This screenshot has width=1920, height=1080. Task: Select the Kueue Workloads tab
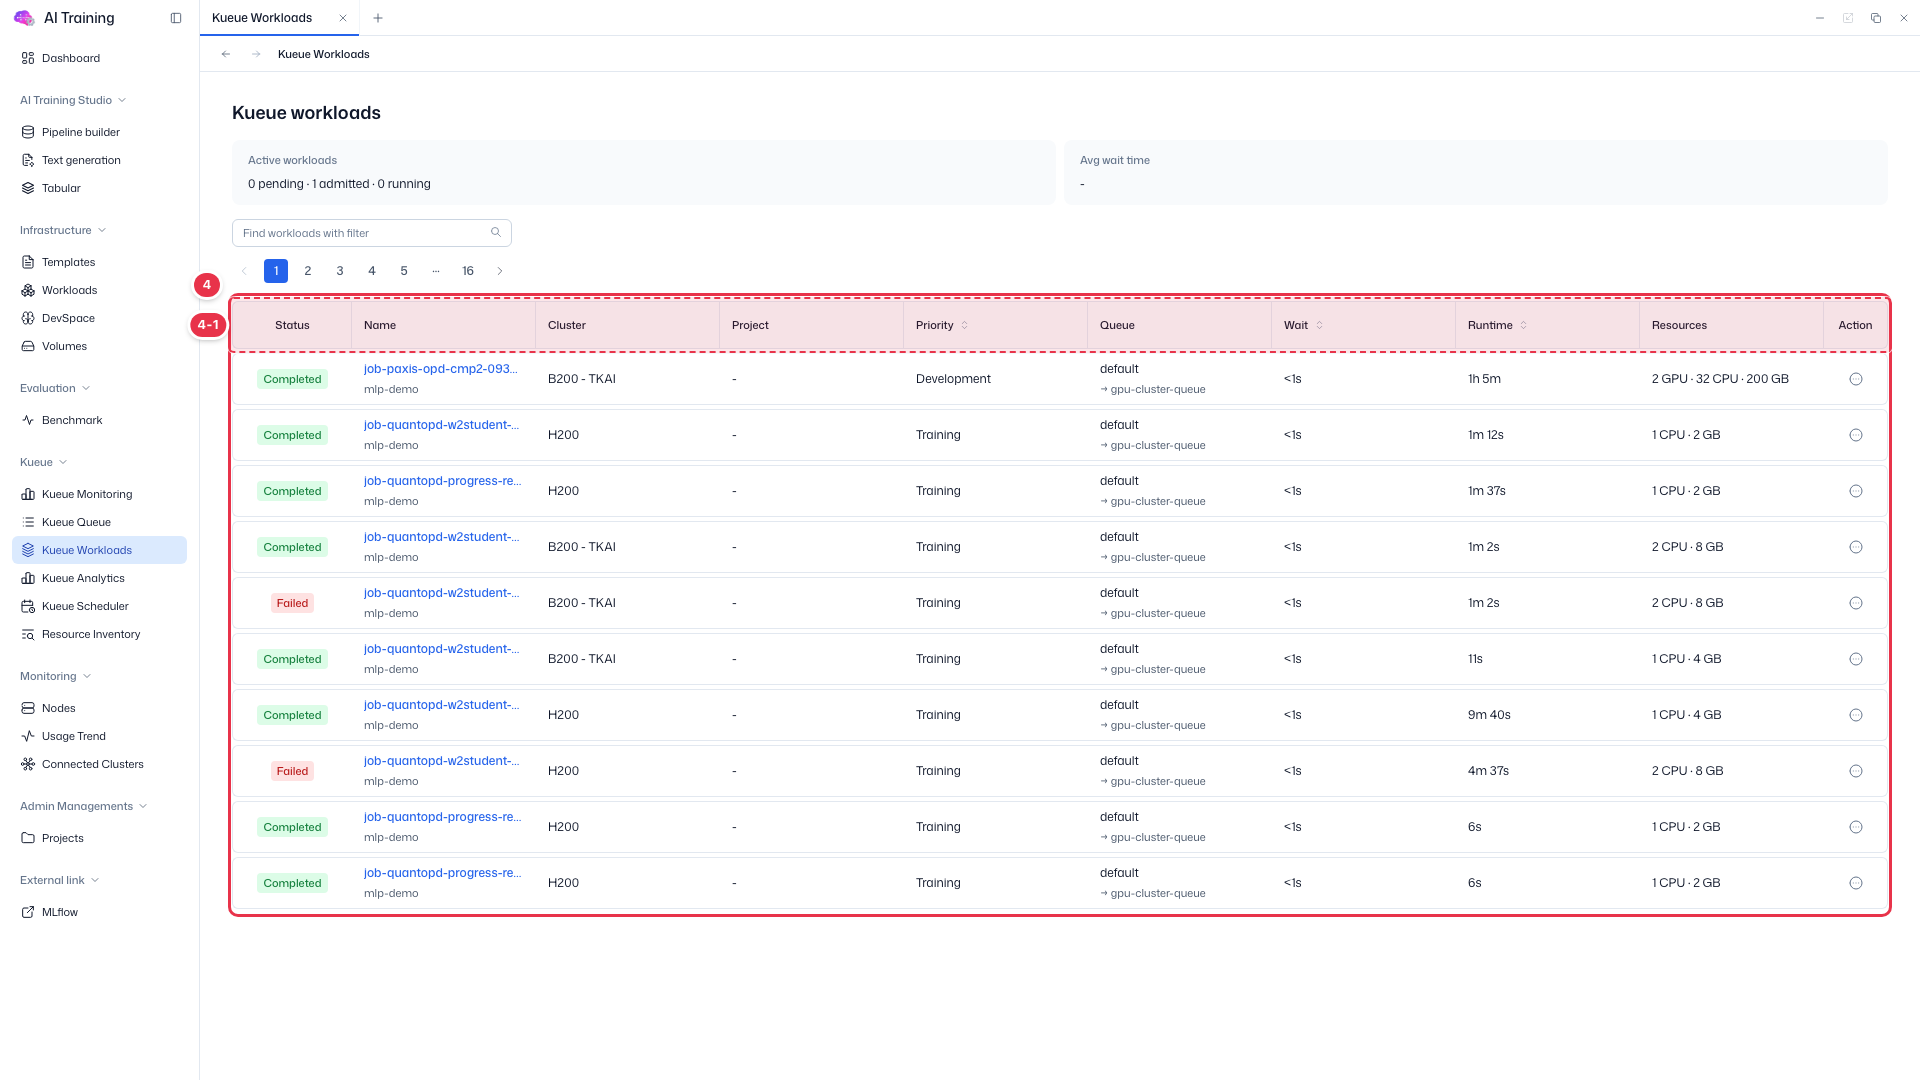tap(262, 18)
